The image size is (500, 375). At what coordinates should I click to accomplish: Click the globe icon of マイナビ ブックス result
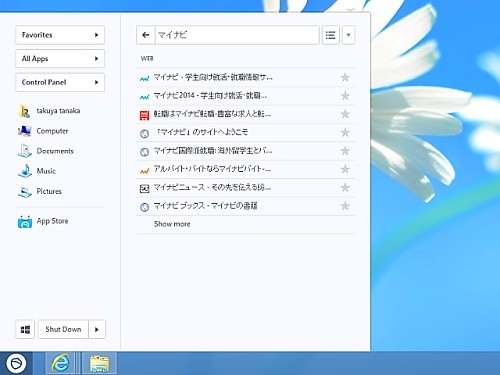tap(144, 207)
